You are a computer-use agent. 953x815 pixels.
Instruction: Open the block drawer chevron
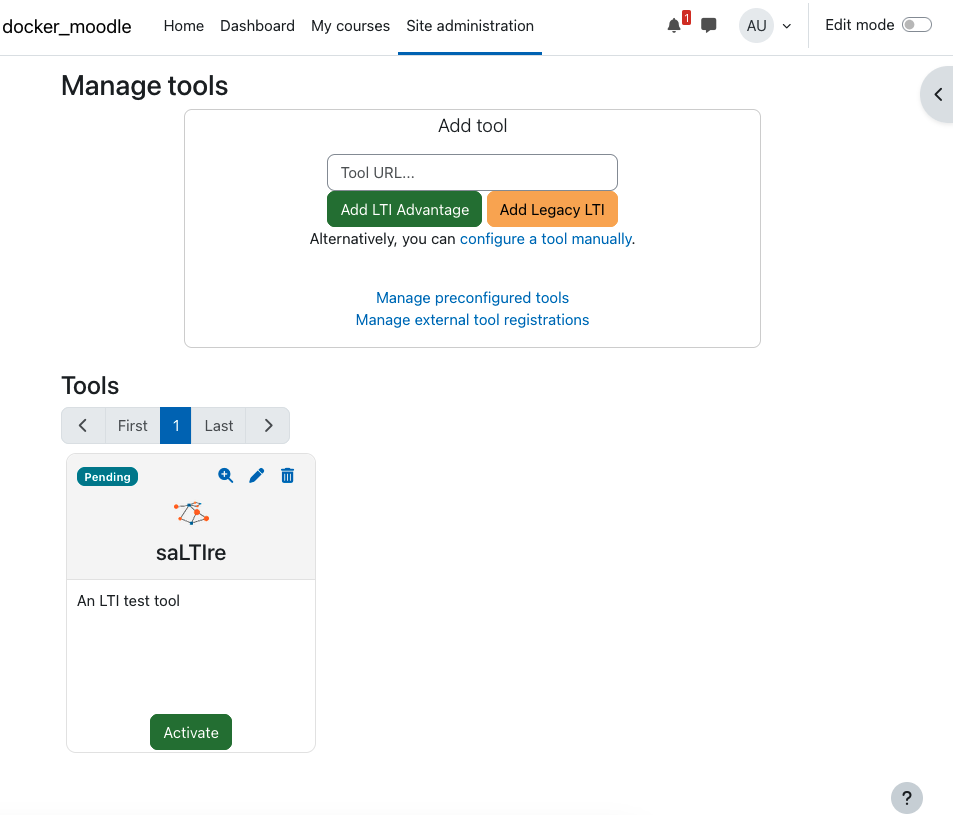(938, 95)
